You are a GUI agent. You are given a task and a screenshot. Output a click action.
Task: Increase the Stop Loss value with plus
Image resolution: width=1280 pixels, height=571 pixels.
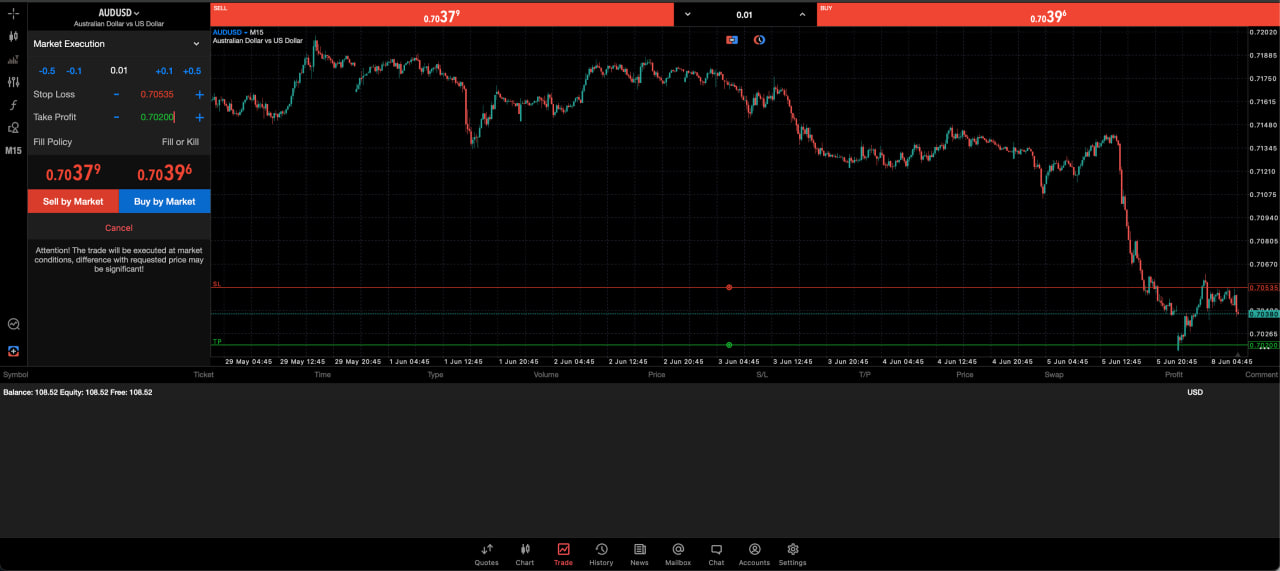[x=199, y=94]
